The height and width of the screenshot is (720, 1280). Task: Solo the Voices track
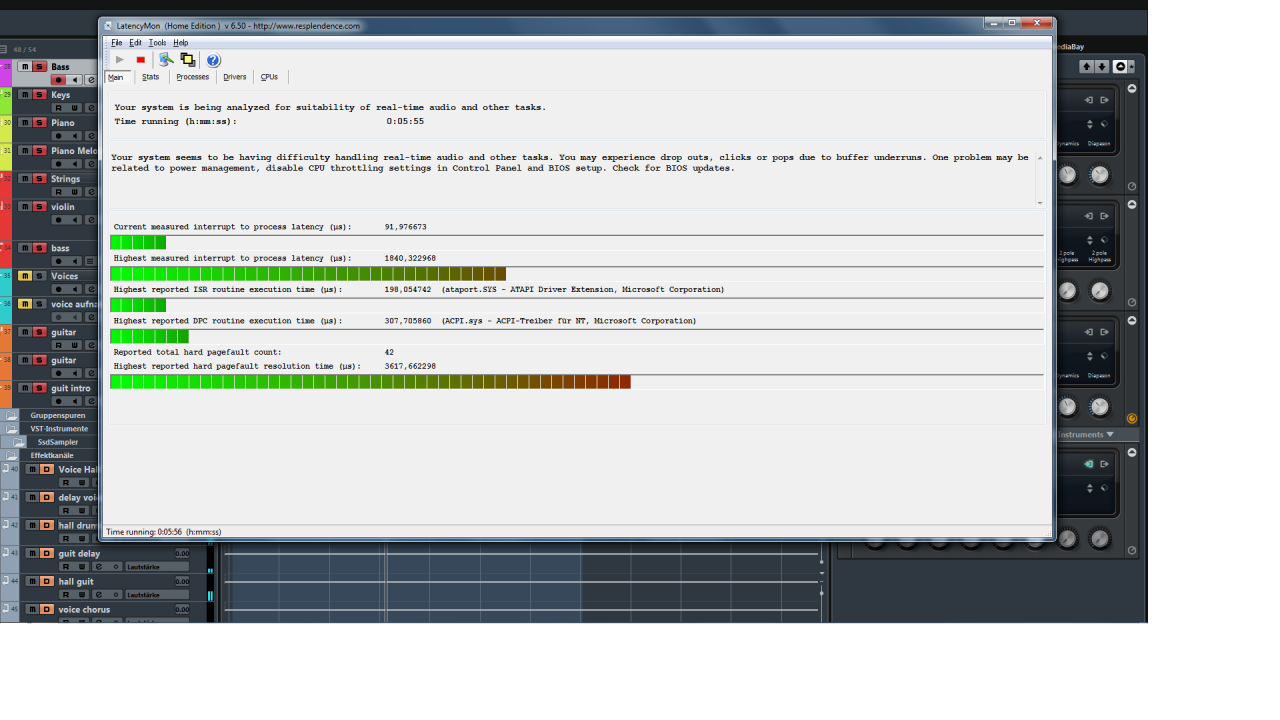click(39, 276)
